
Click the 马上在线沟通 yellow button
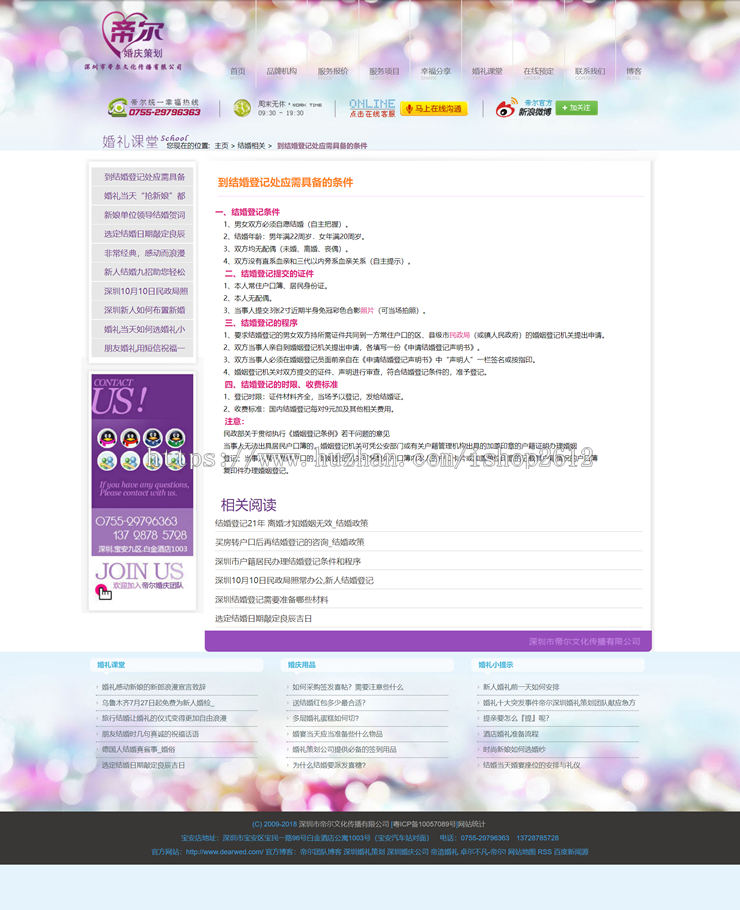point(434,109)
